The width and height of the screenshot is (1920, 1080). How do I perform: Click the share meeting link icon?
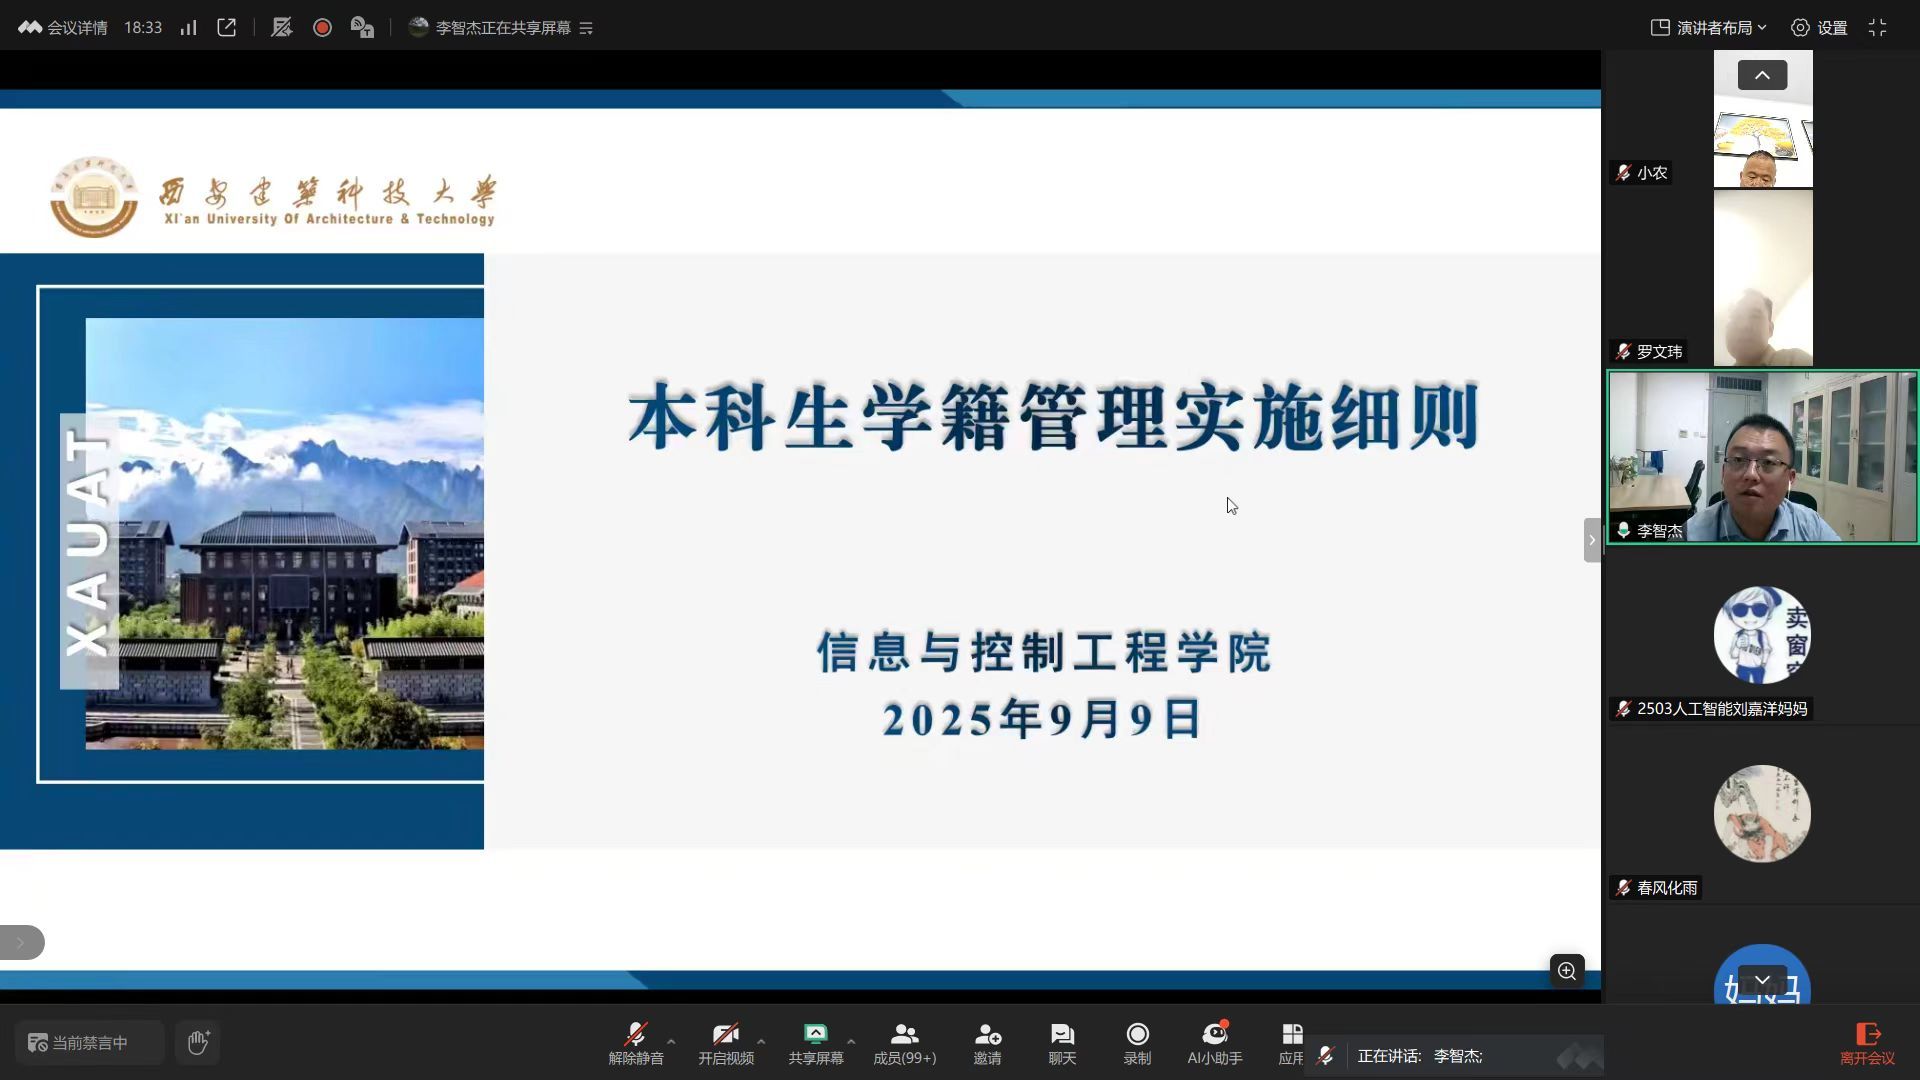[x=227, y=28]
